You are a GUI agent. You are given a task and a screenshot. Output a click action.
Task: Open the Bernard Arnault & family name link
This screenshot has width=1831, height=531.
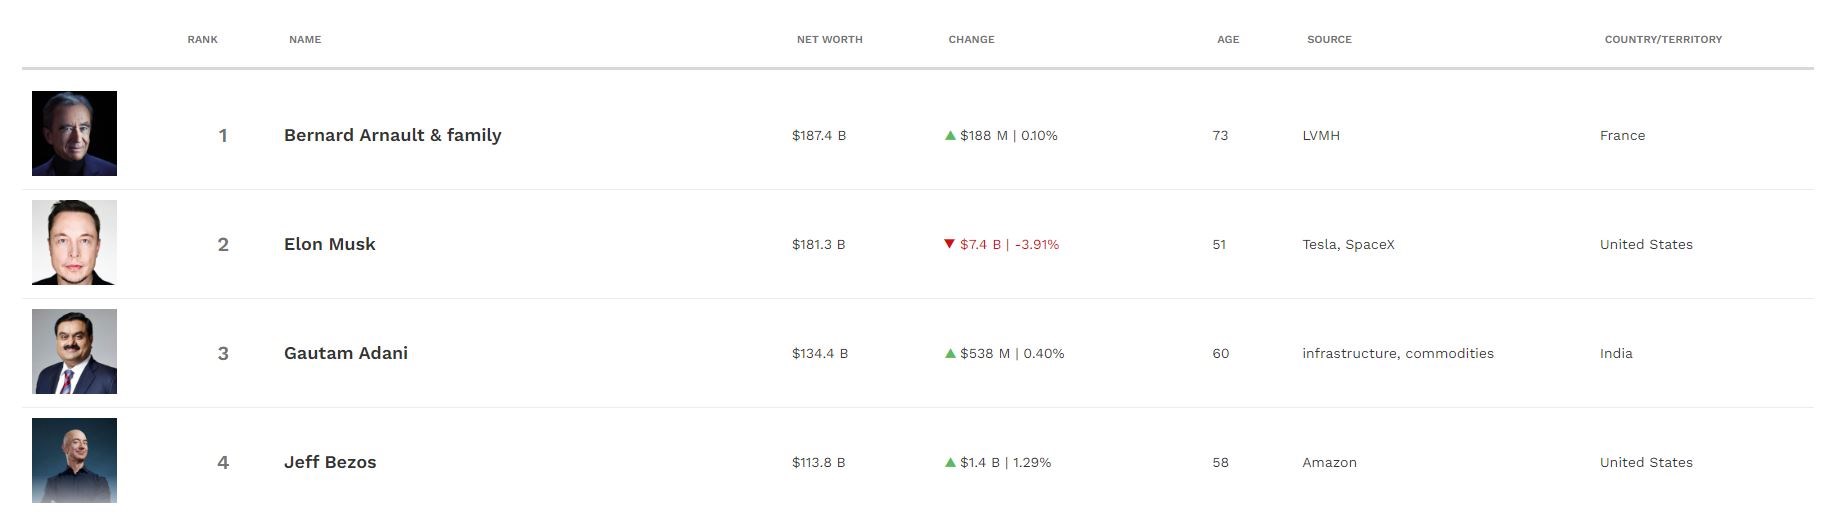(x=392, y=135)
